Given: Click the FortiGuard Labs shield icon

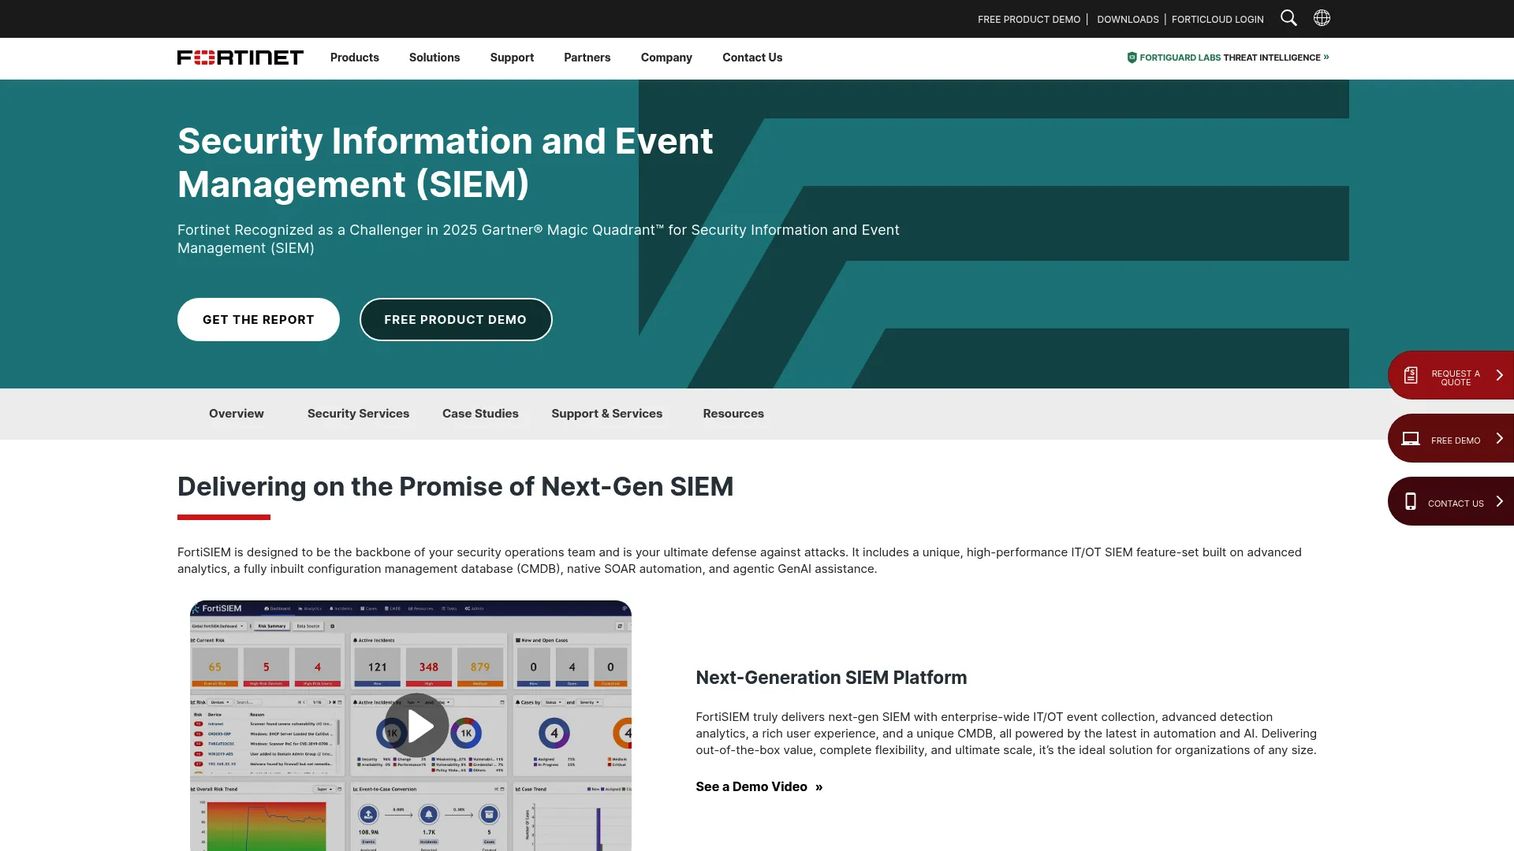Looking at the screenshot, I should tap(1132, 58).
